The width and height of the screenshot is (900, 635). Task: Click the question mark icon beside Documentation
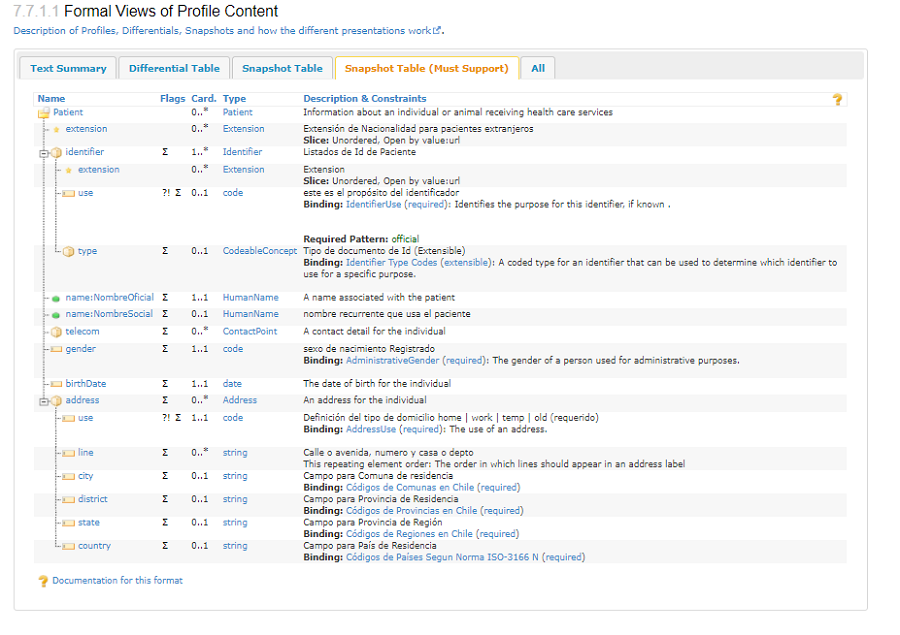(43, 581)
